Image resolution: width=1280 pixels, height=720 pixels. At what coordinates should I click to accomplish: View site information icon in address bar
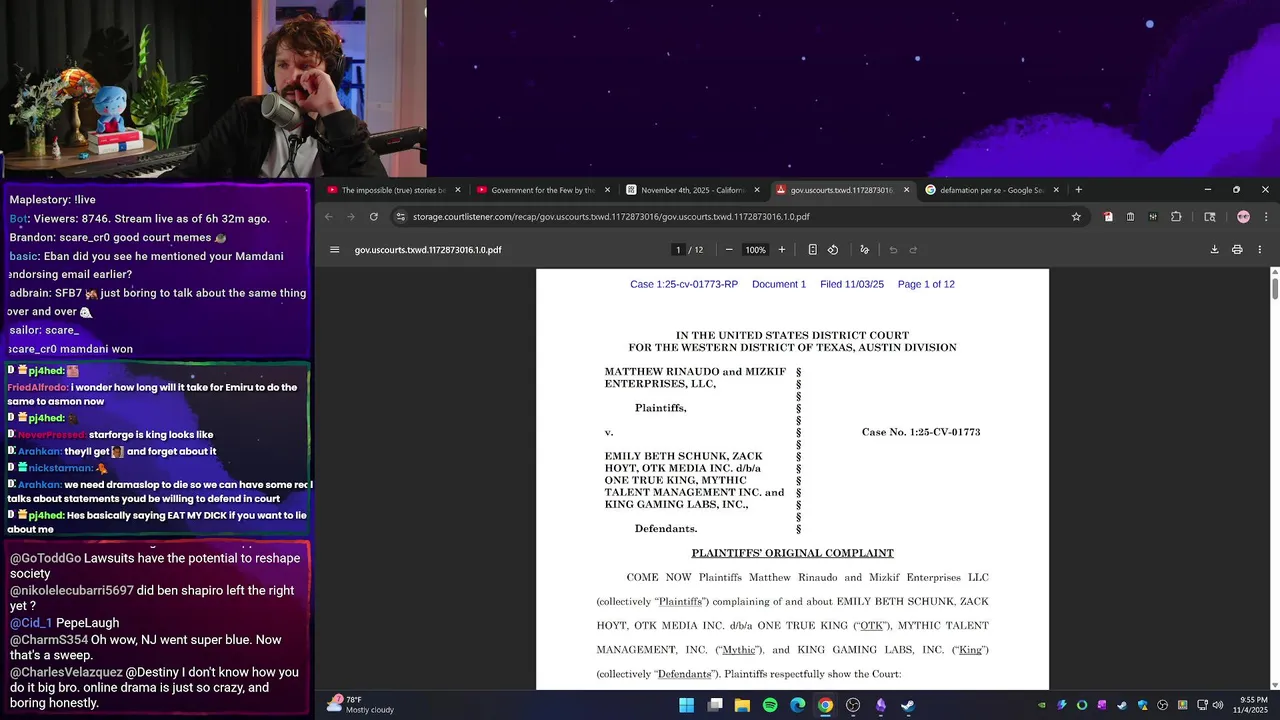(401, 217)
